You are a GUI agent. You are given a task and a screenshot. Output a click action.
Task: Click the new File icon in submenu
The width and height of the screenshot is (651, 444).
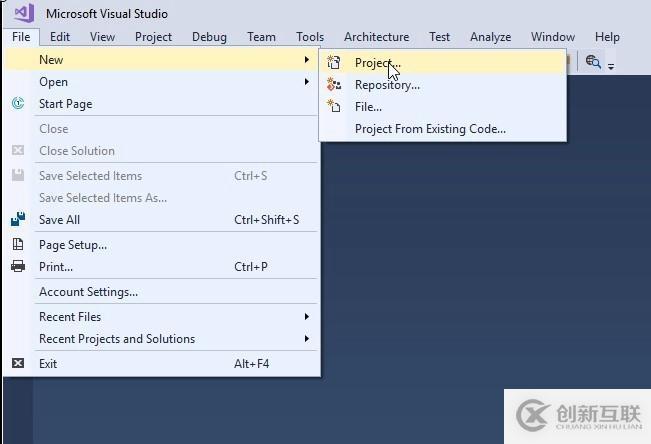tap(335, 107)
